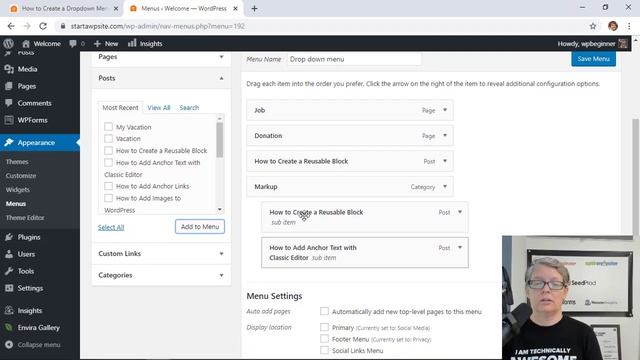This screenshot has width=640, height=360.
Task: Click the Select All link
Action: coord(111,227)
